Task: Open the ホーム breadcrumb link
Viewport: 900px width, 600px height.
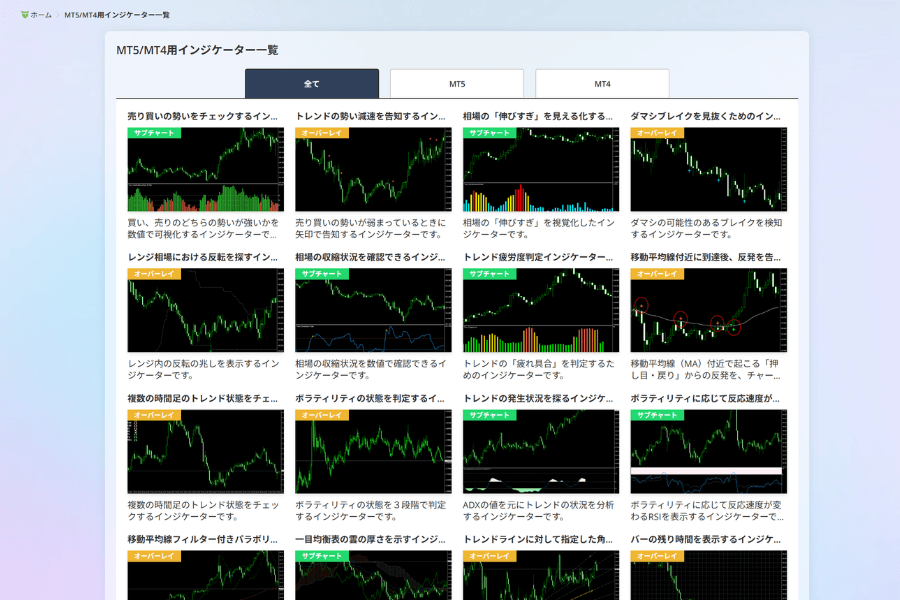Action: click(x=41, y=15)
